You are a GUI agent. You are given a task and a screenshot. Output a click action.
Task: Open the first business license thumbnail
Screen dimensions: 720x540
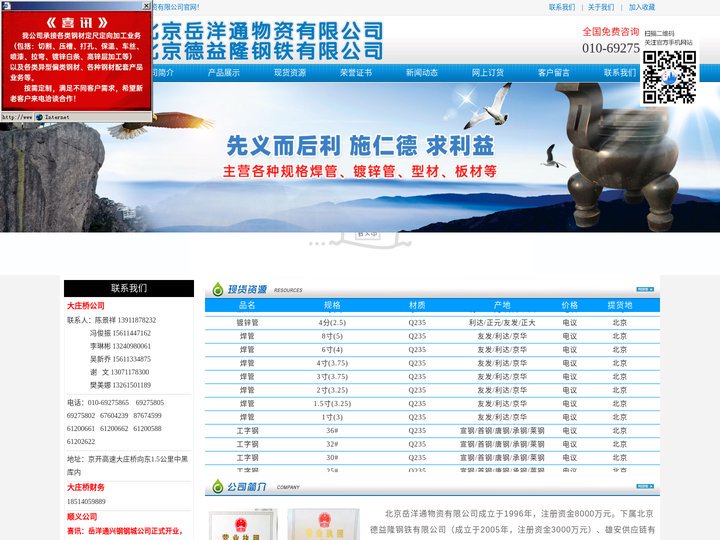243,524
